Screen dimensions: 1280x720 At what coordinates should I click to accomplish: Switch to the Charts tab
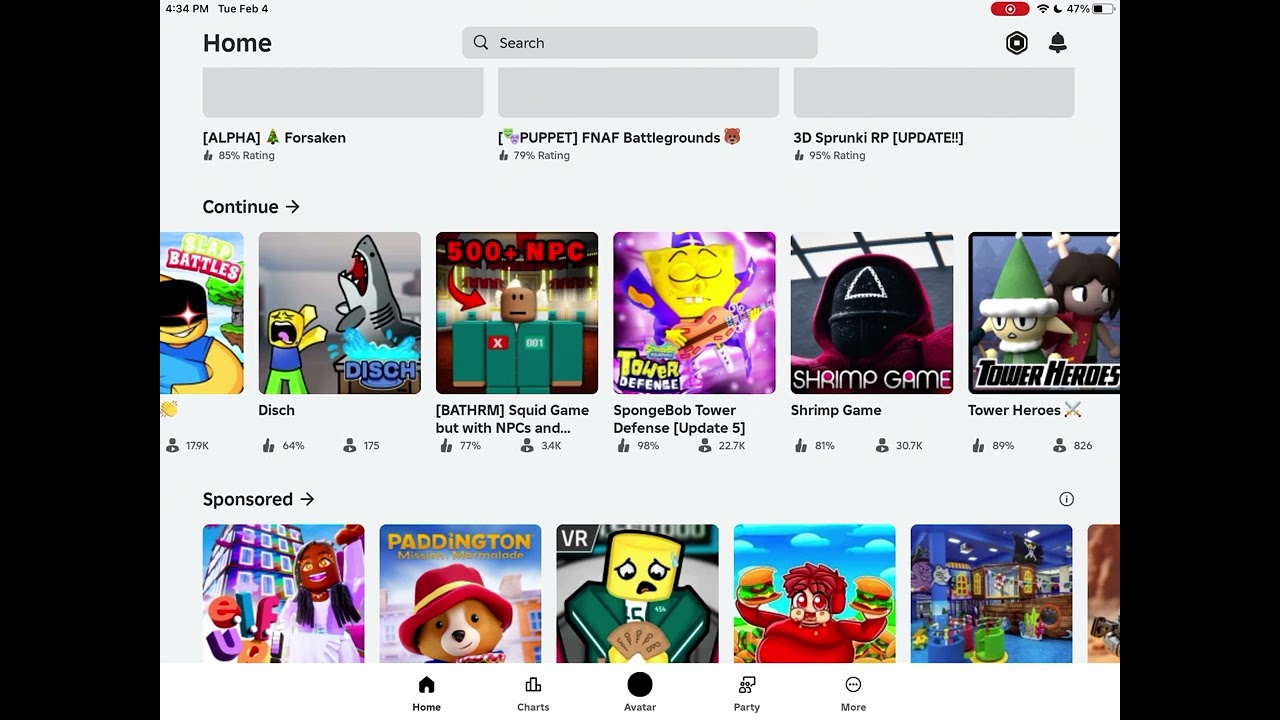(x=533, y=693)
